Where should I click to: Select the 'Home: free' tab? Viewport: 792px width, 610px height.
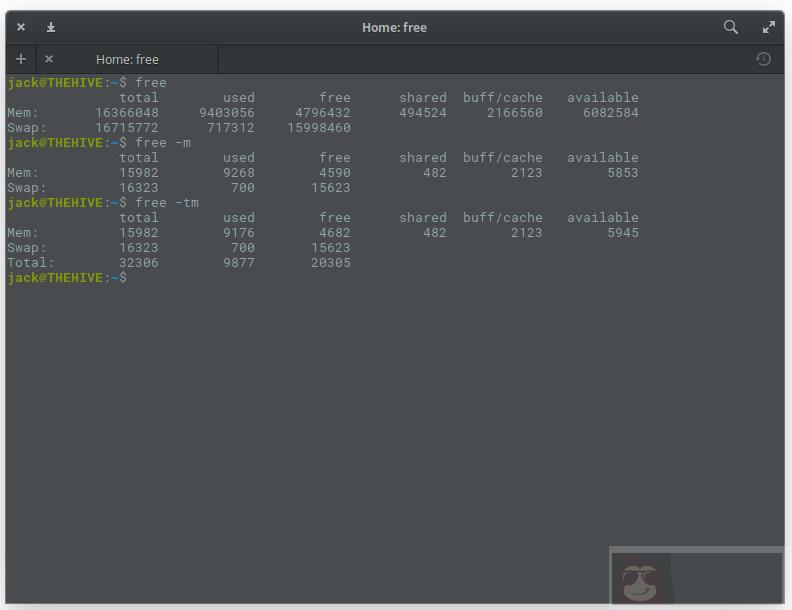pyautogui.click(x=127, y=60)
